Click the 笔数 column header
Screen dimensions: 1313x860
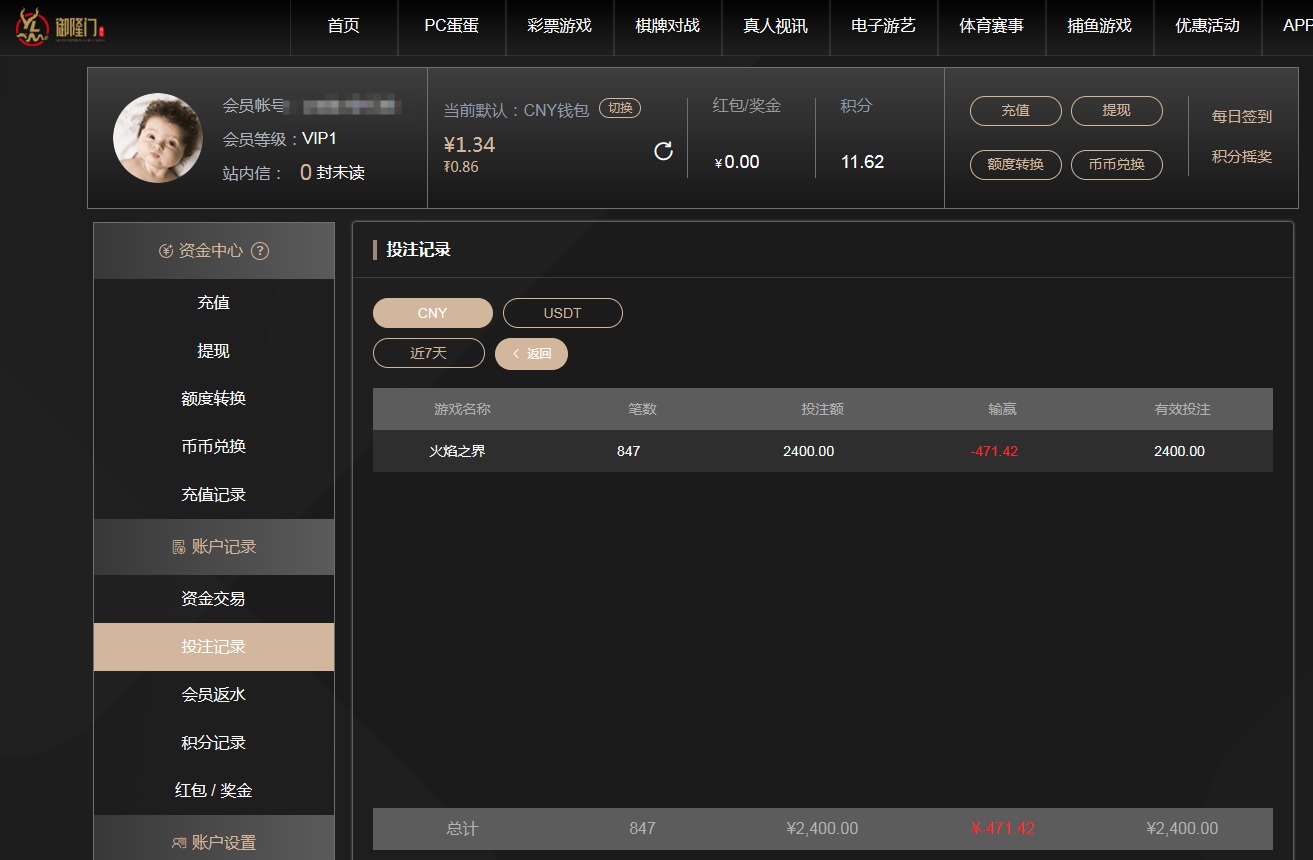642,409
